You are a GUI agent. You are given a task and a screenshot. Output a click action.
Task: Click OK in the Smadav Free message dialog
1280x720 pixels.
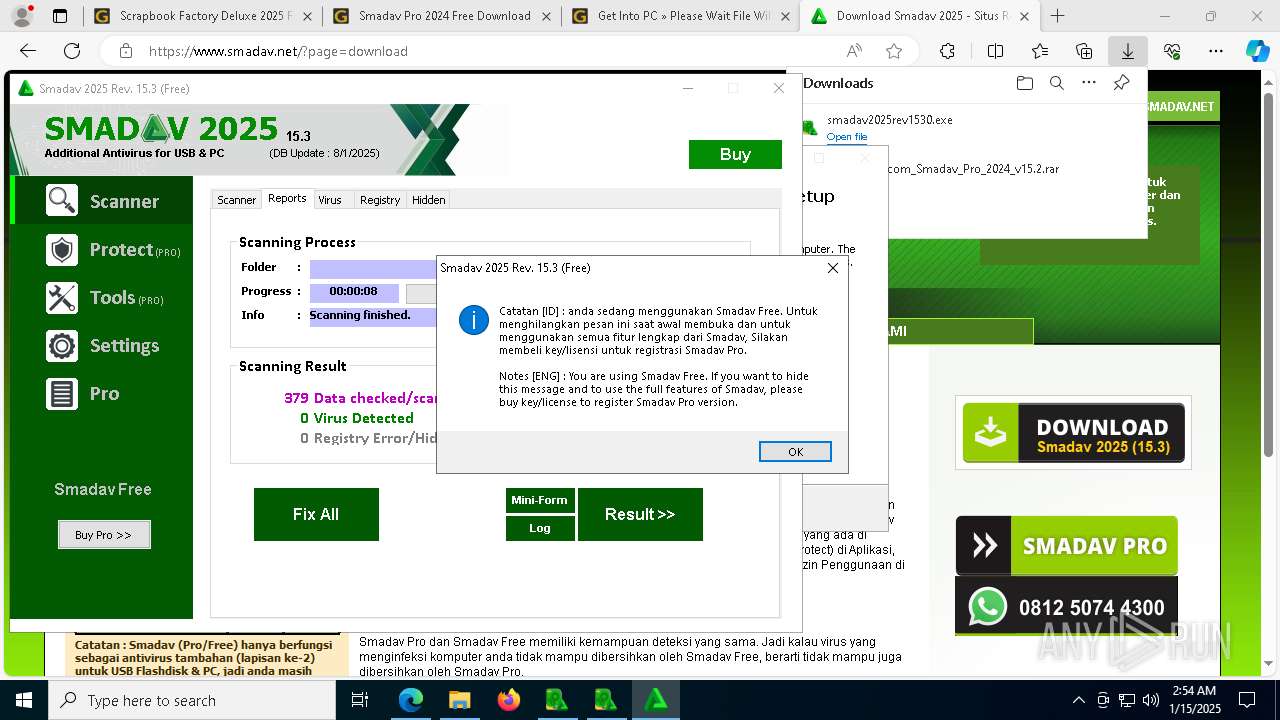coord(795,452)
